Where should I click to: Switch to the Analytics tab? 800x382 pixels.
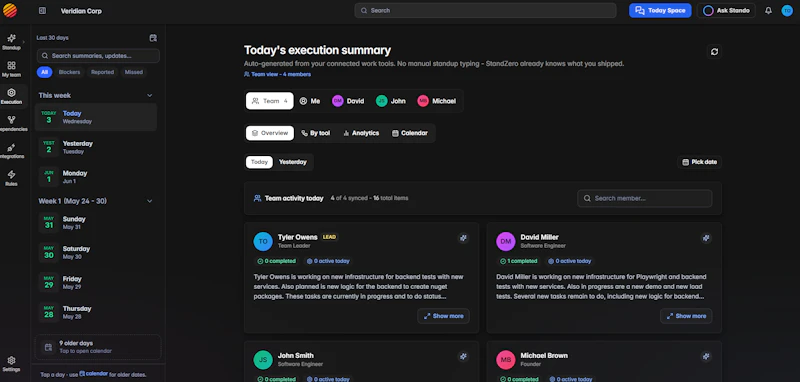361,133
